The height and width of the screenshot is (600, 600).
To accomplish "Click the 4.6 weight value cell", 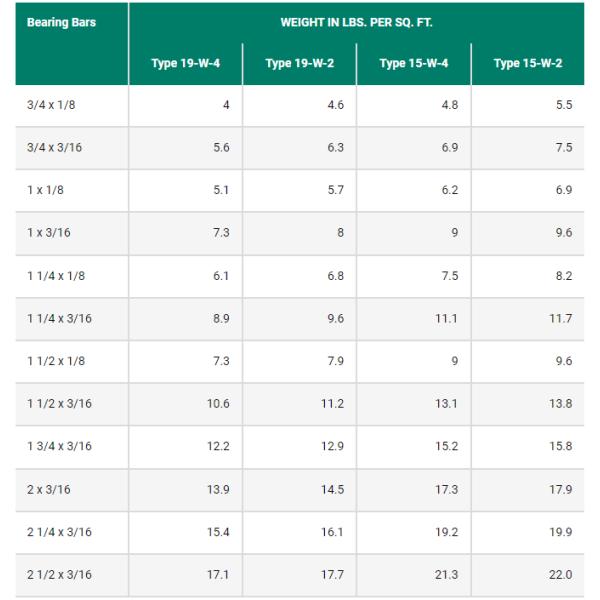I will click(336, 105).
